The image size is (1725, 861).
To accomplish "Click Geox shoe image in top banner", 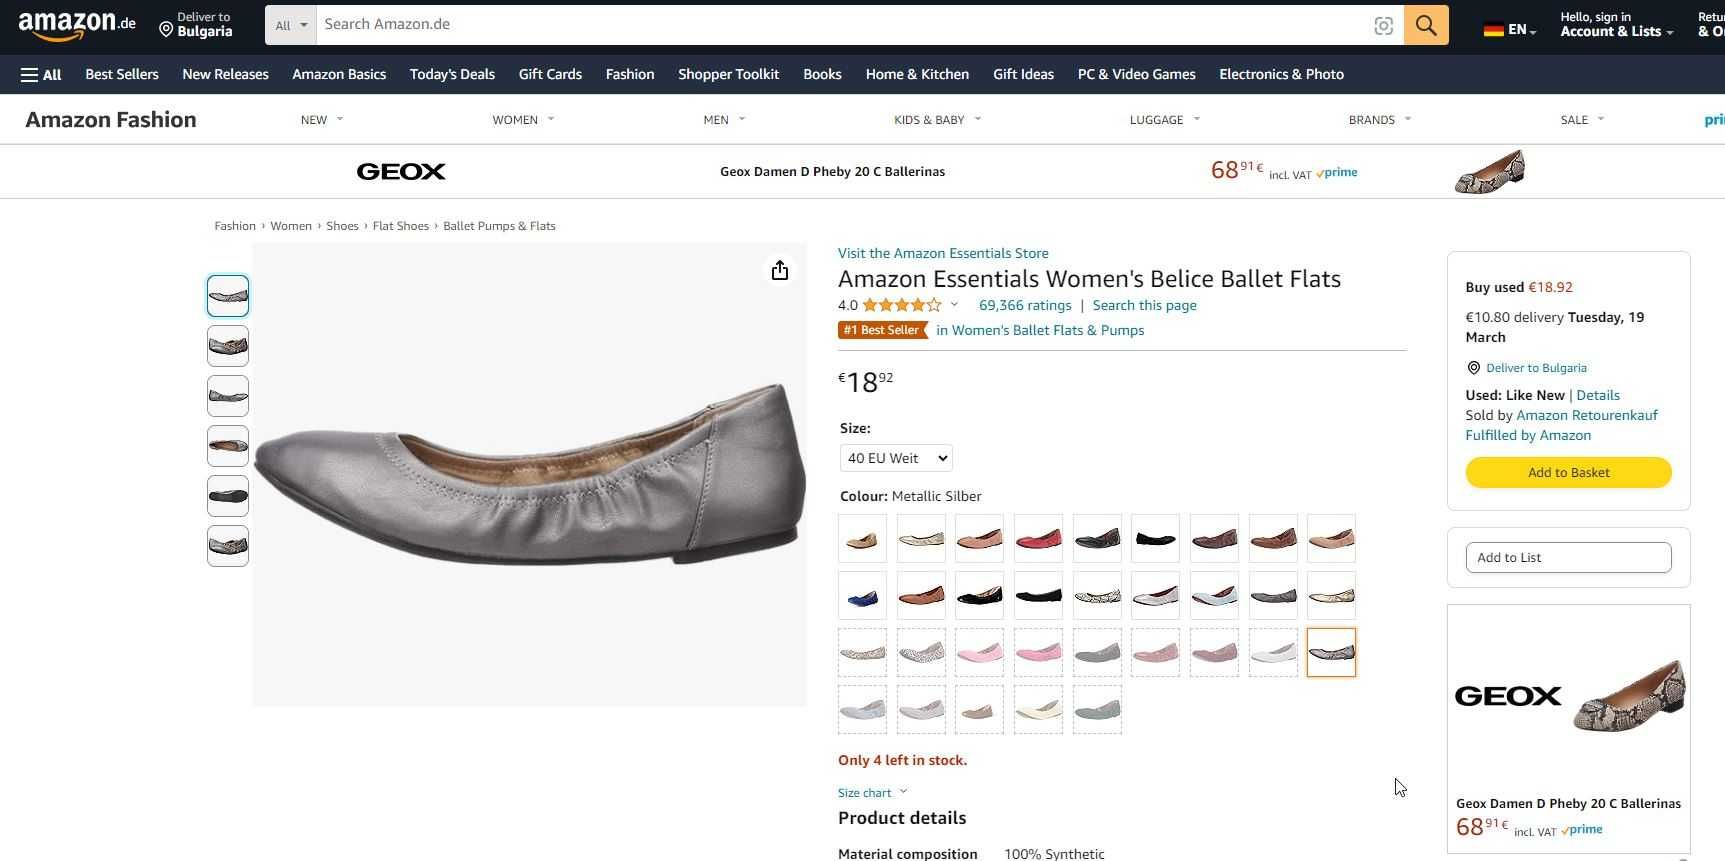I will 1489,172.
